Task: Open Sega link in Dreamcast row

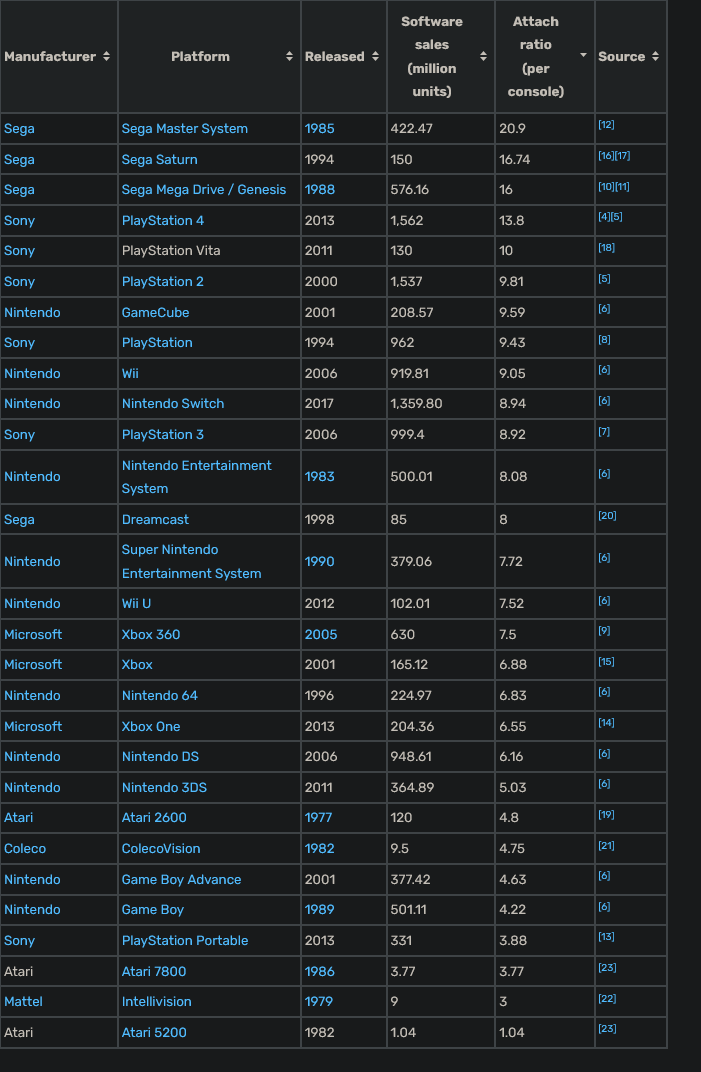Action: pyautogui.click(x=19, y=520)
